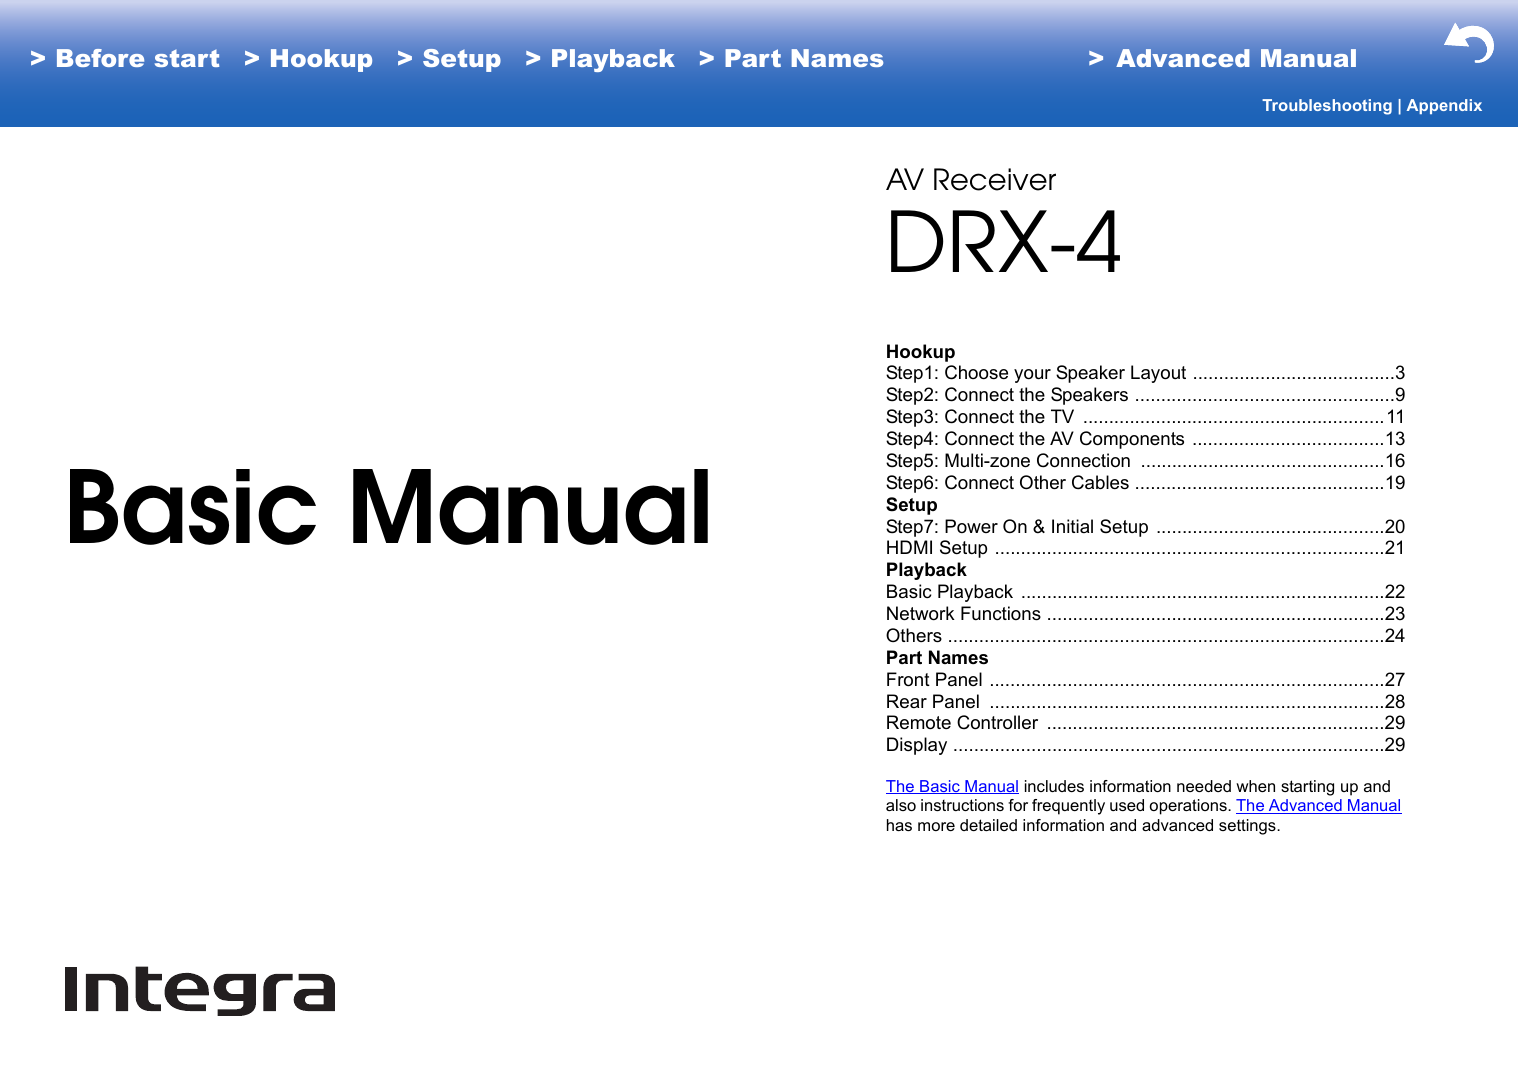Open the Others contents entry

(1145, 636)
